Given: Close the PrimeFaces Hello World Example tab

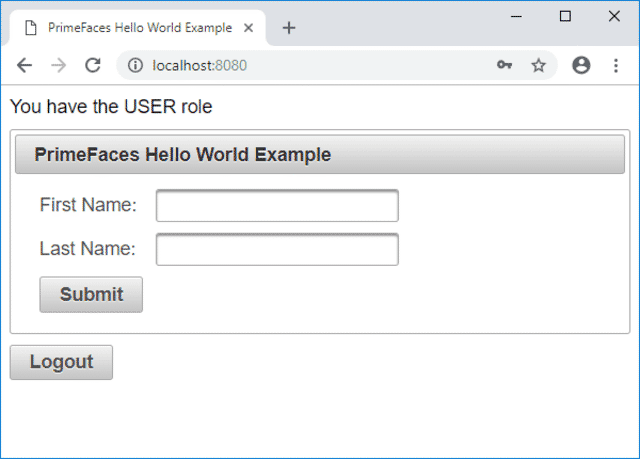Looking at the screenshot, I should click(x=248, y=28).
